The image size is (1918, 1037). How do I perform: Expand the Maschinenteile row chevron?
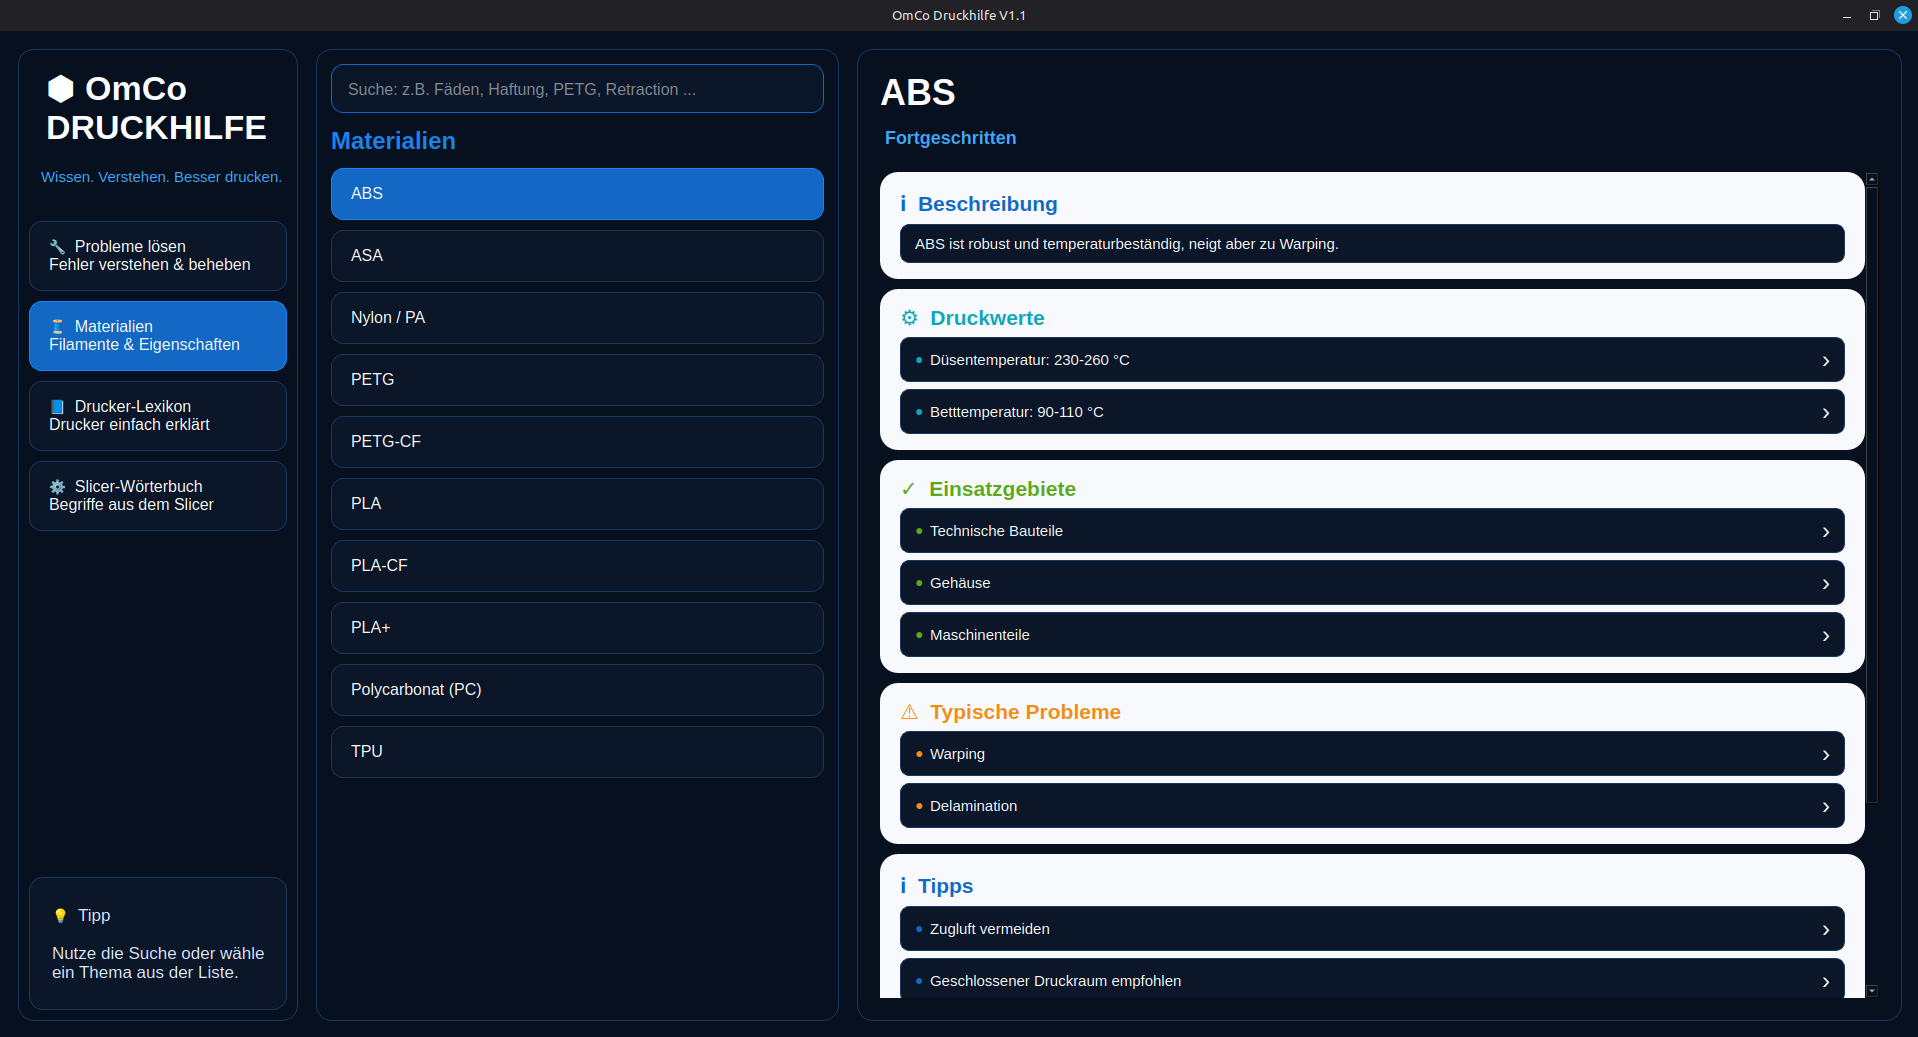tap(1826, 636)
